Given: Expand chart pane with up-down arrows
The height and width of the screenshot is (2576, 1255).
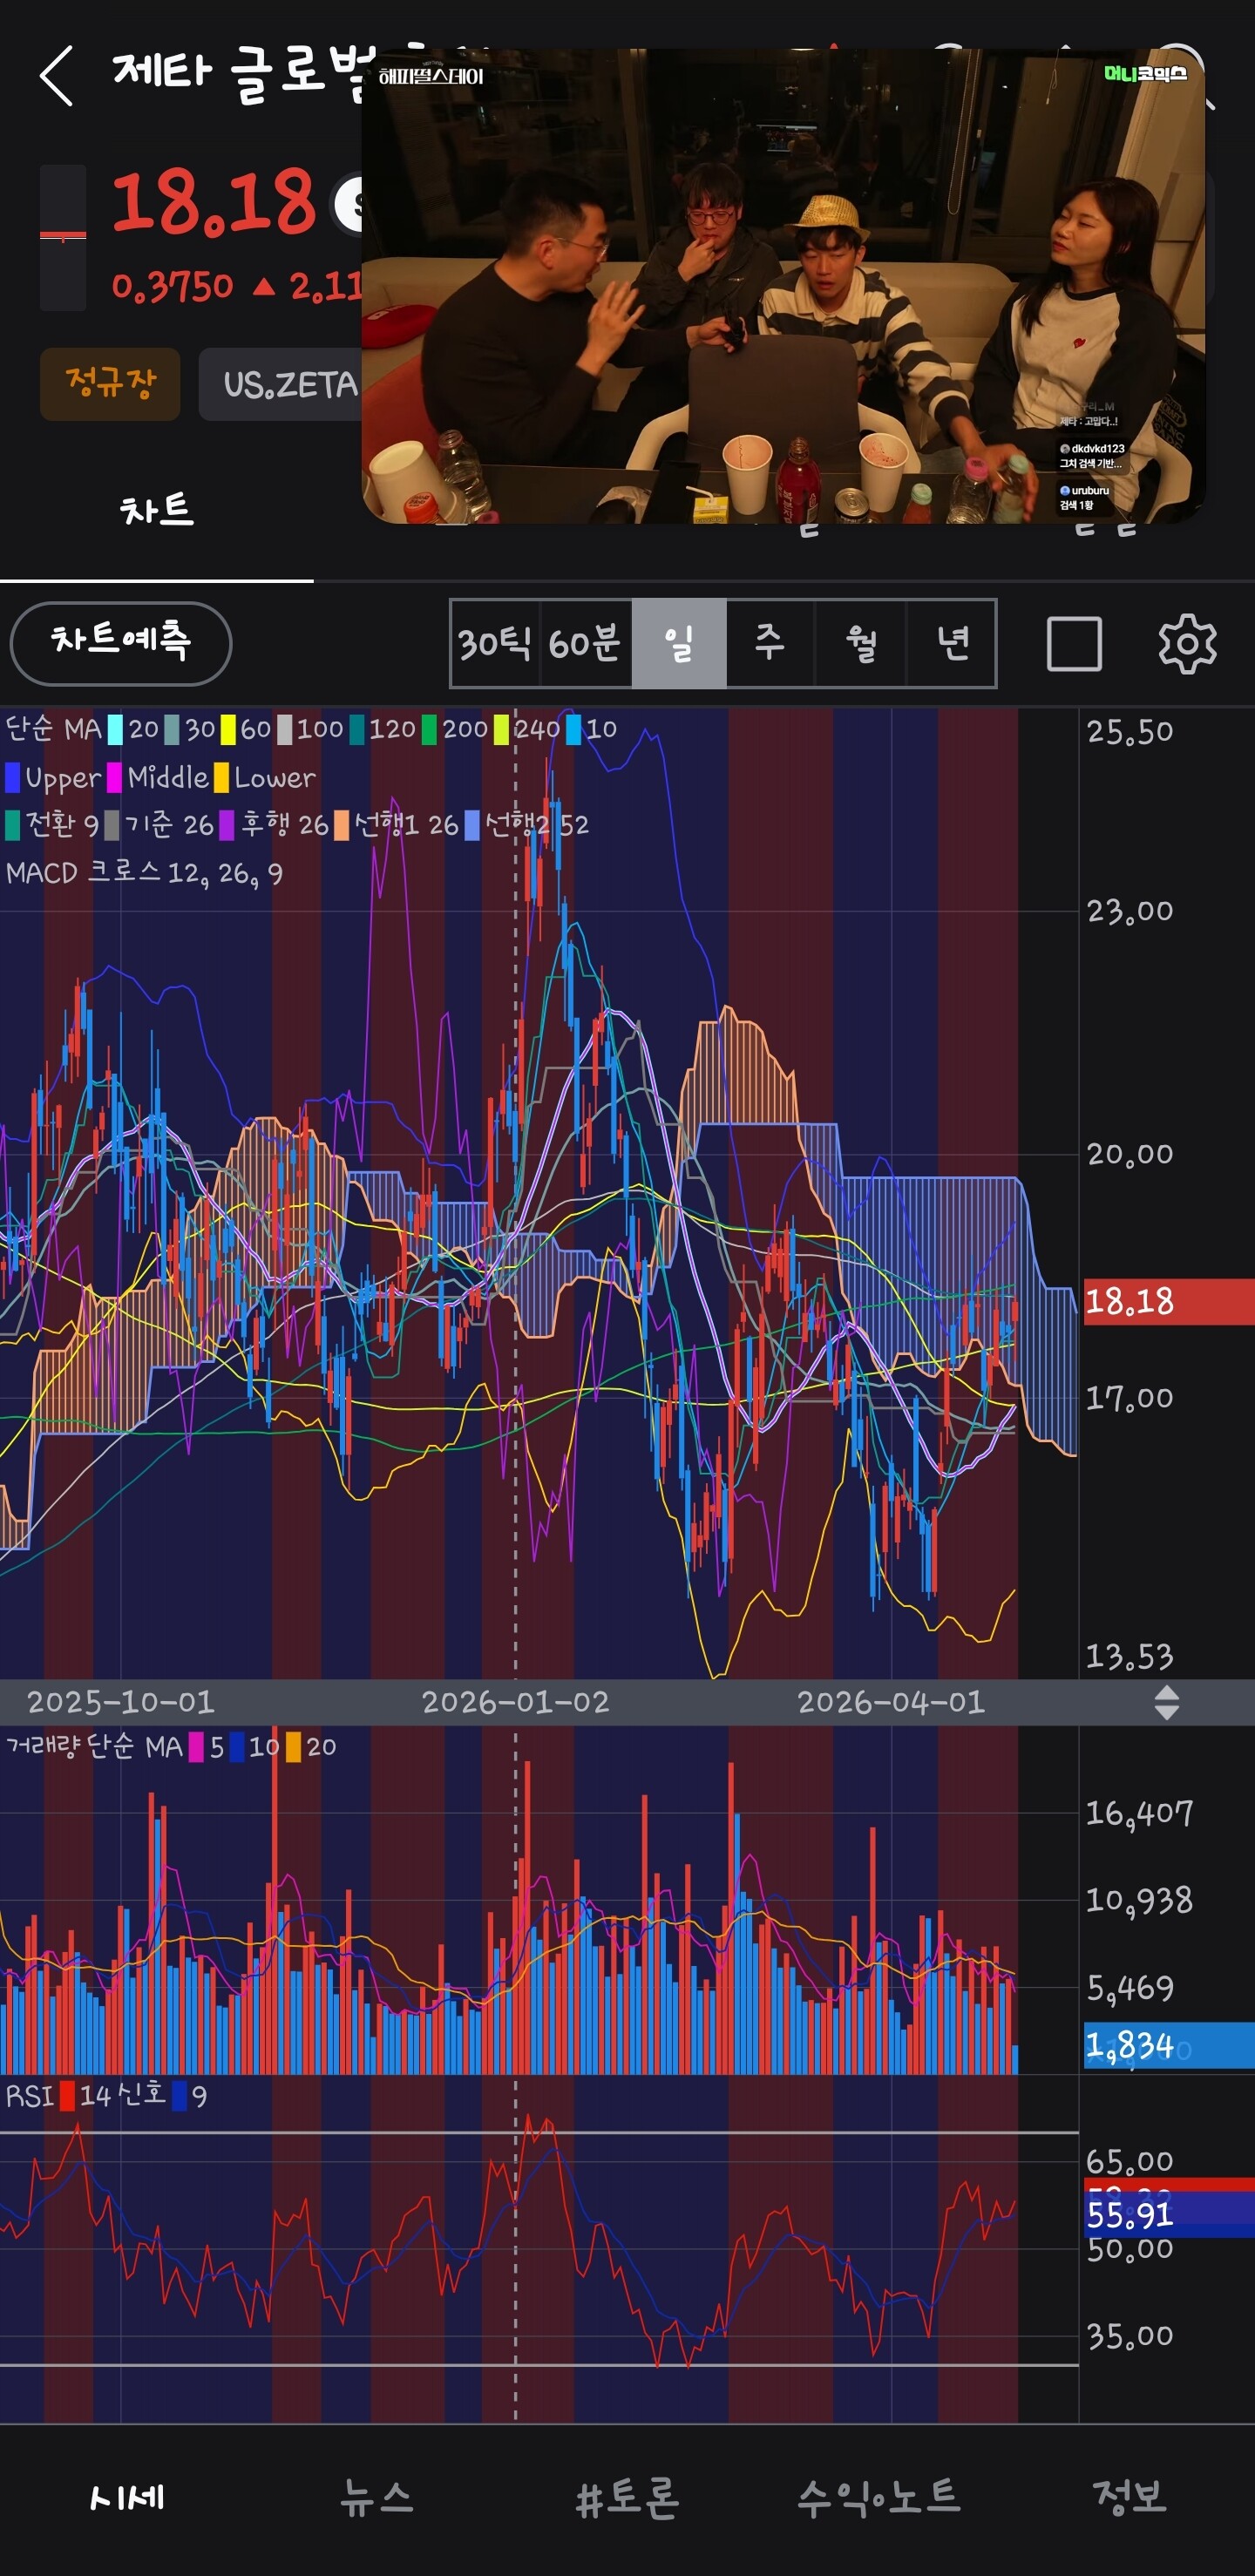Looking at the screenshot, I should (x=1166, y=1702).
